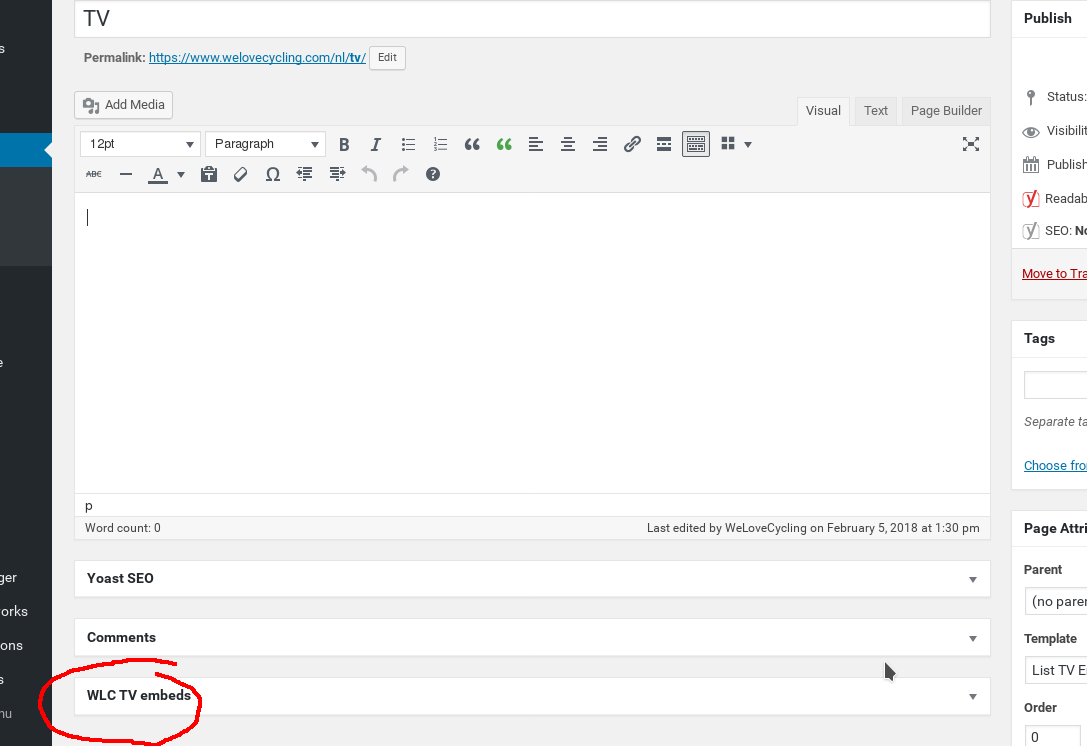Viewport: 1087px width, 746px height.
Task: Open the special character Omega picker
Action: [273, 174]
